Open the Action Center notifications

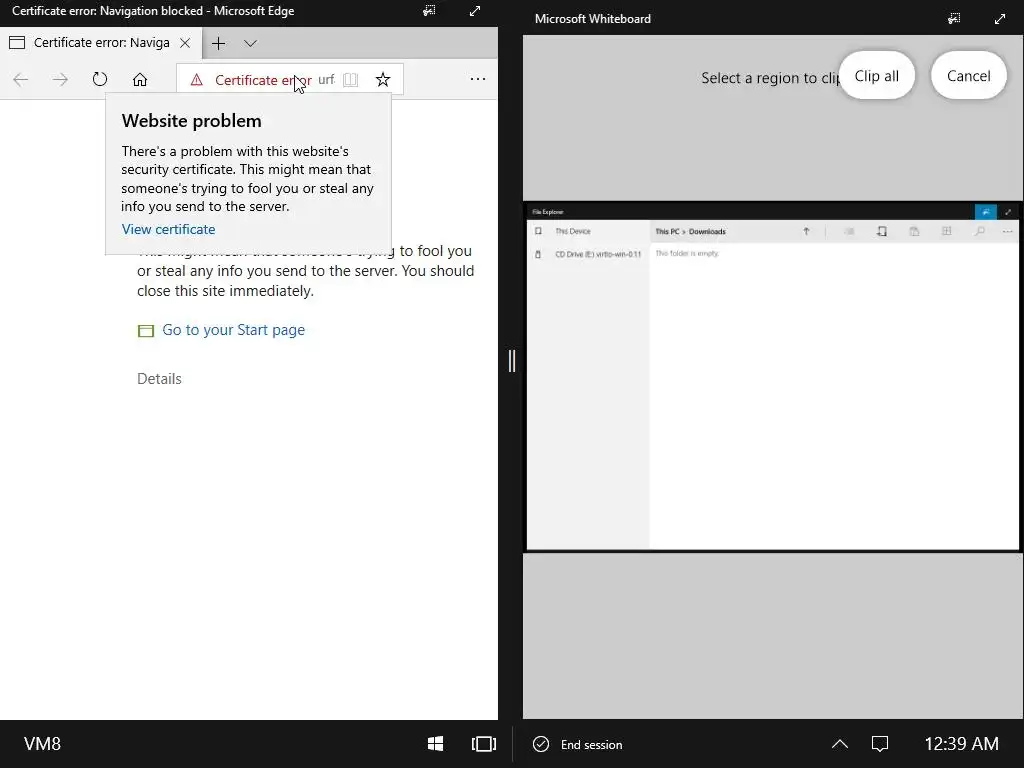point(880,744)
